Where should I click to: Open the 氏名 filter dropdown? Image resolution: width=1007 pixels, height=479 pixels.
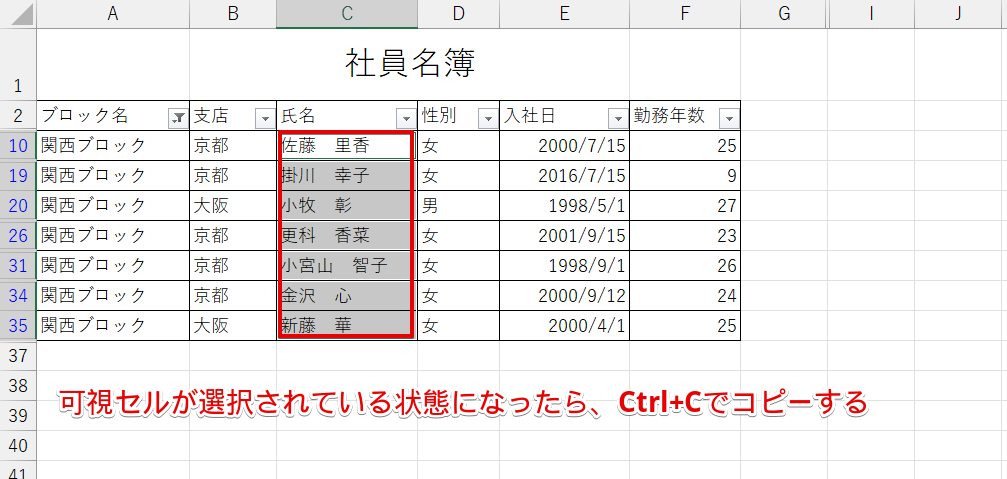coord(406,118)
